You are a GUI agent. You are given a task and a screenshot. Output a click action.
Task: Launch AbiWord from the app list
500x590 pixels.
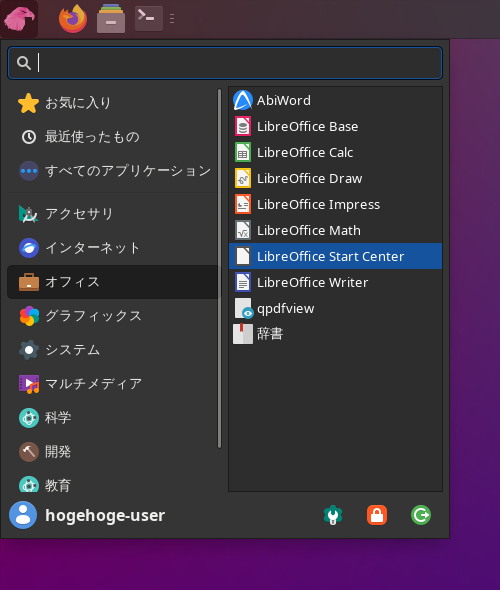335,100
